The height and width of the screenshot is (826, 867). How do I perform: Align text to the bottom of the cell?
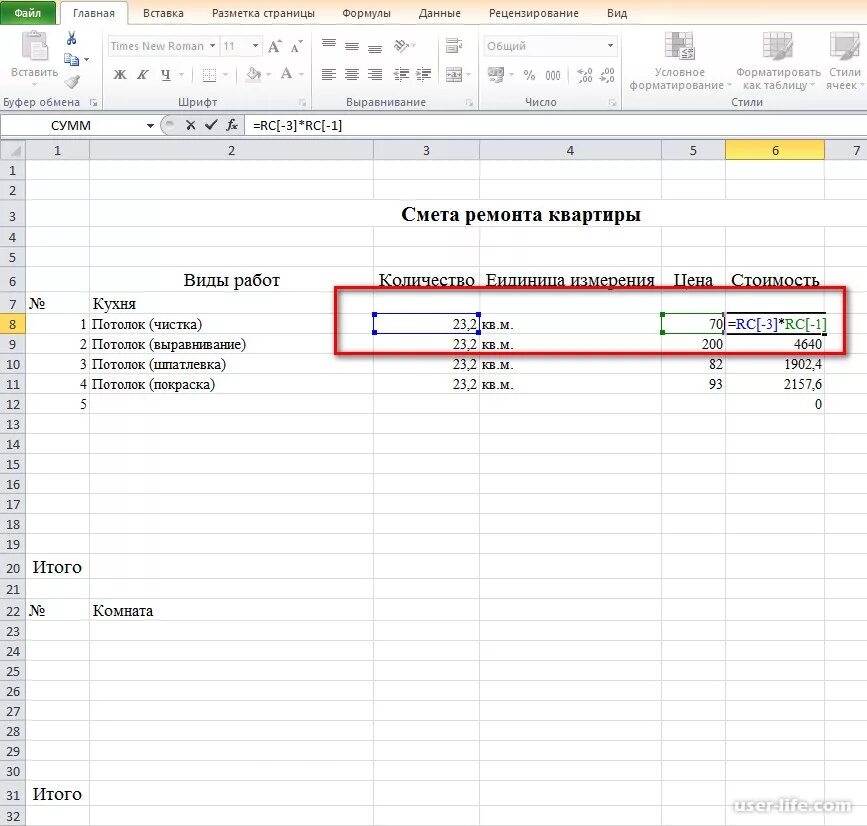(x=375, y=49)
